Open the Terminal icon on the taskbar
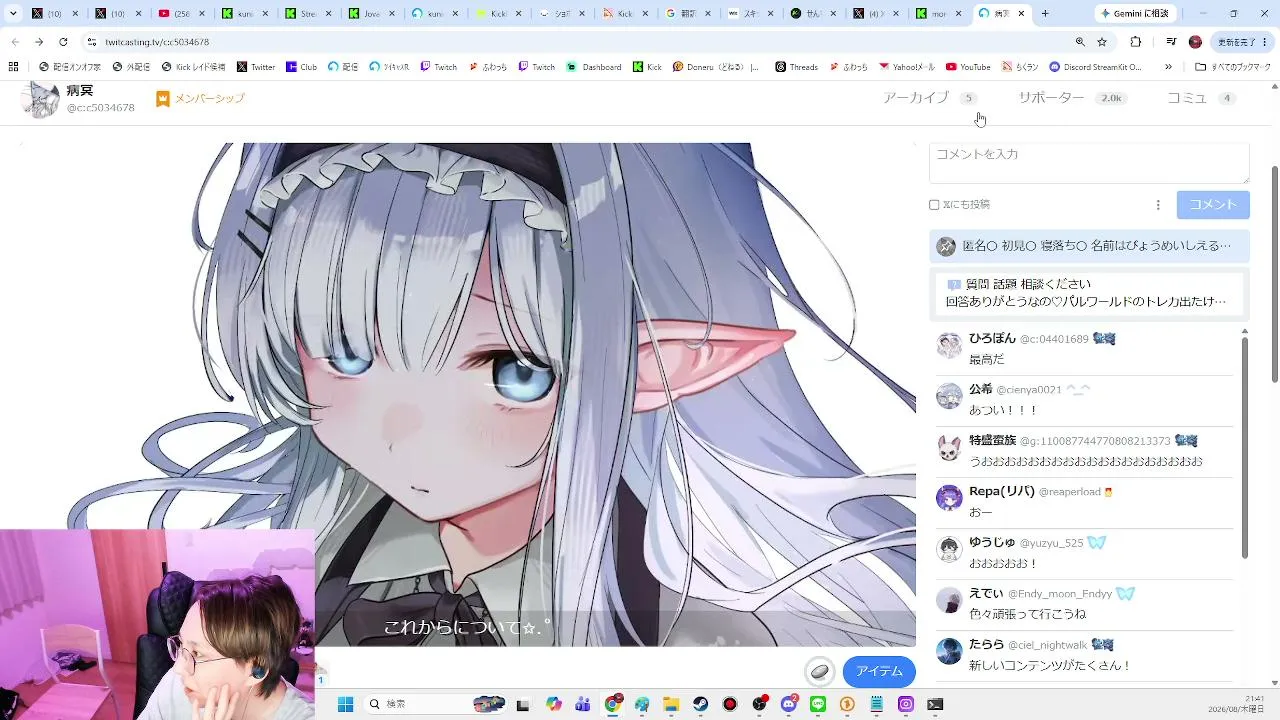 pos(935,704)
